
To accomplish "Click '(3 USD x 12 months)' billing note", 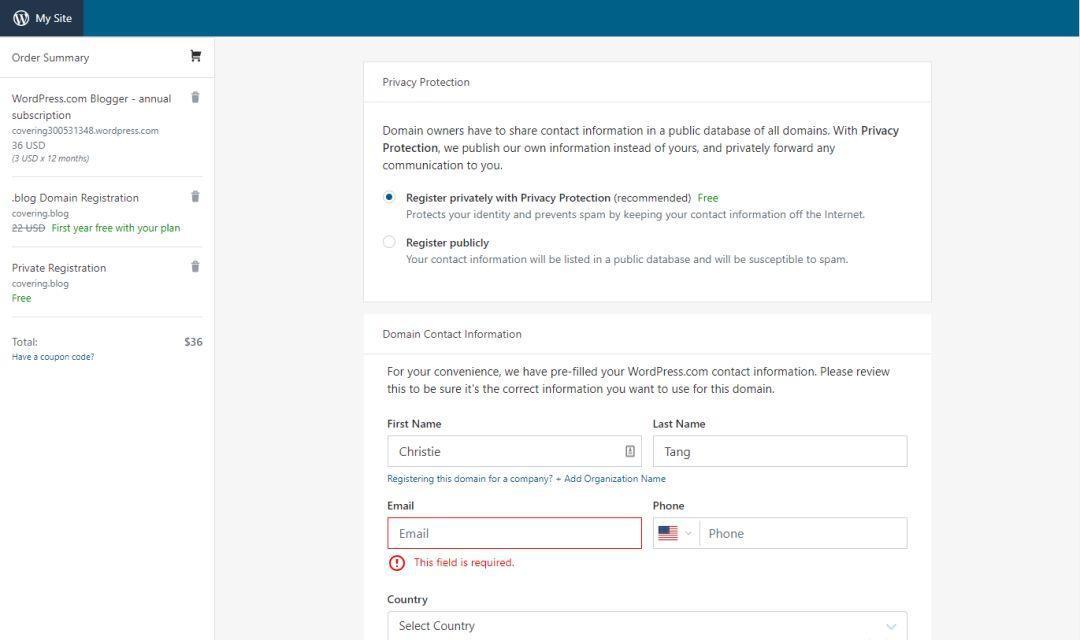I will pyautogui.click(x=50, y=158).
